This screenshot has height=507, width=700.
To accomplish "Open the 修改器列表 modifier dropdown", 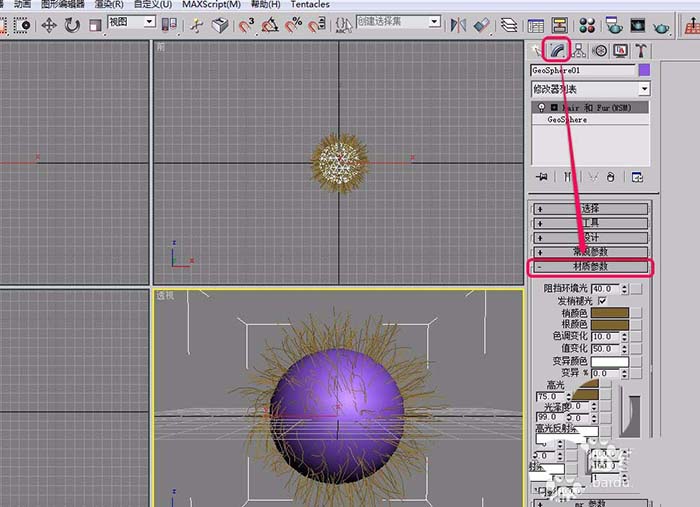I will 590,89.
